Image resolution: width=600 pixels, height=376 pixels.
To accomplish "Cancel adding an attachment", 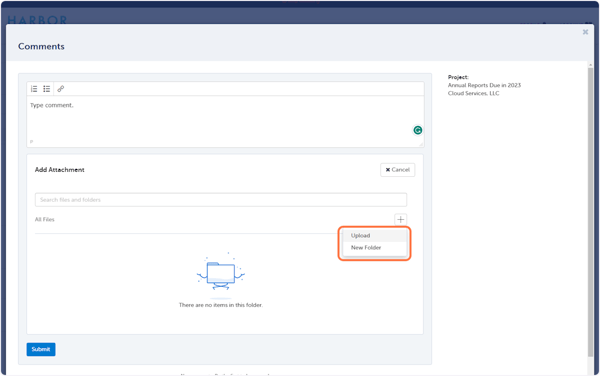I will (398, 170).
